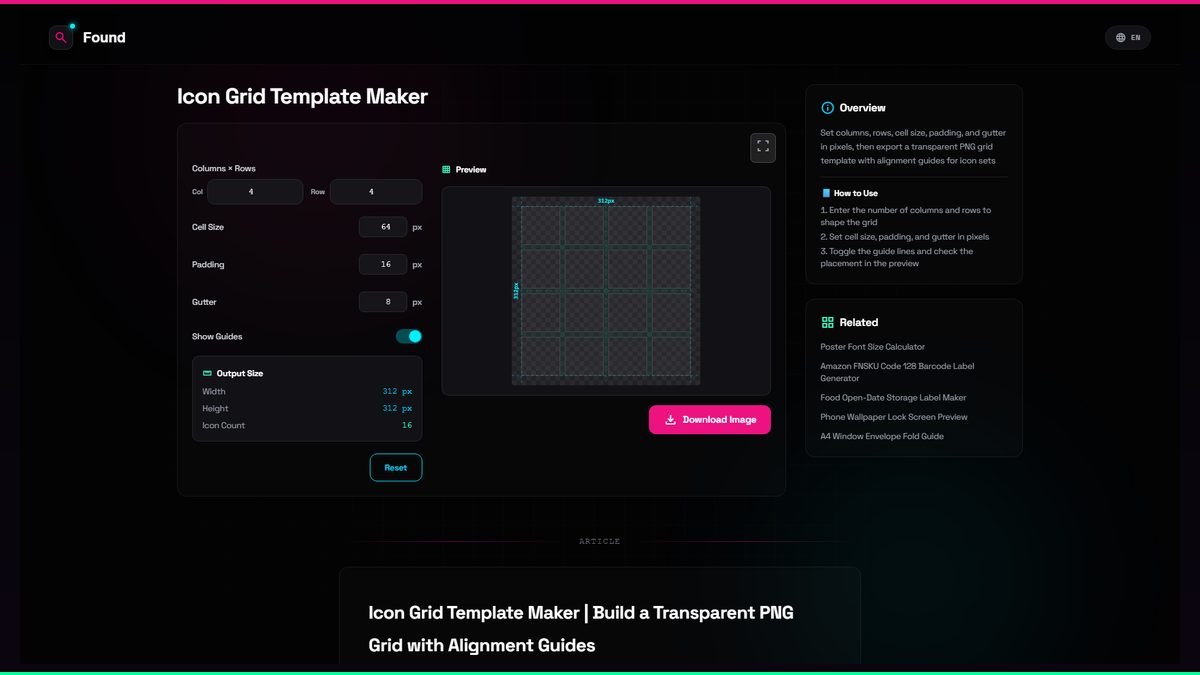Click the Related grid icon
The width and height of the screenshot is (1200, 675).
pyautogui.click(x=827, y=323)
